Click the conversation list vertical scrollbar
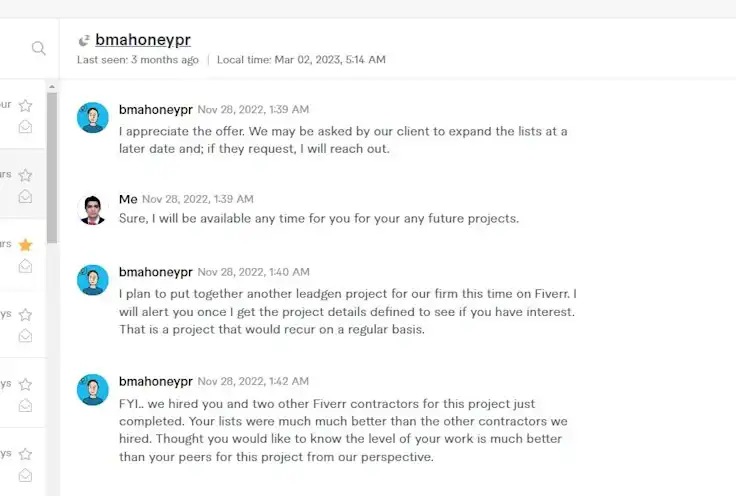Image resolution: width=736 pixels, height=496 pixels. coord(52,160)
